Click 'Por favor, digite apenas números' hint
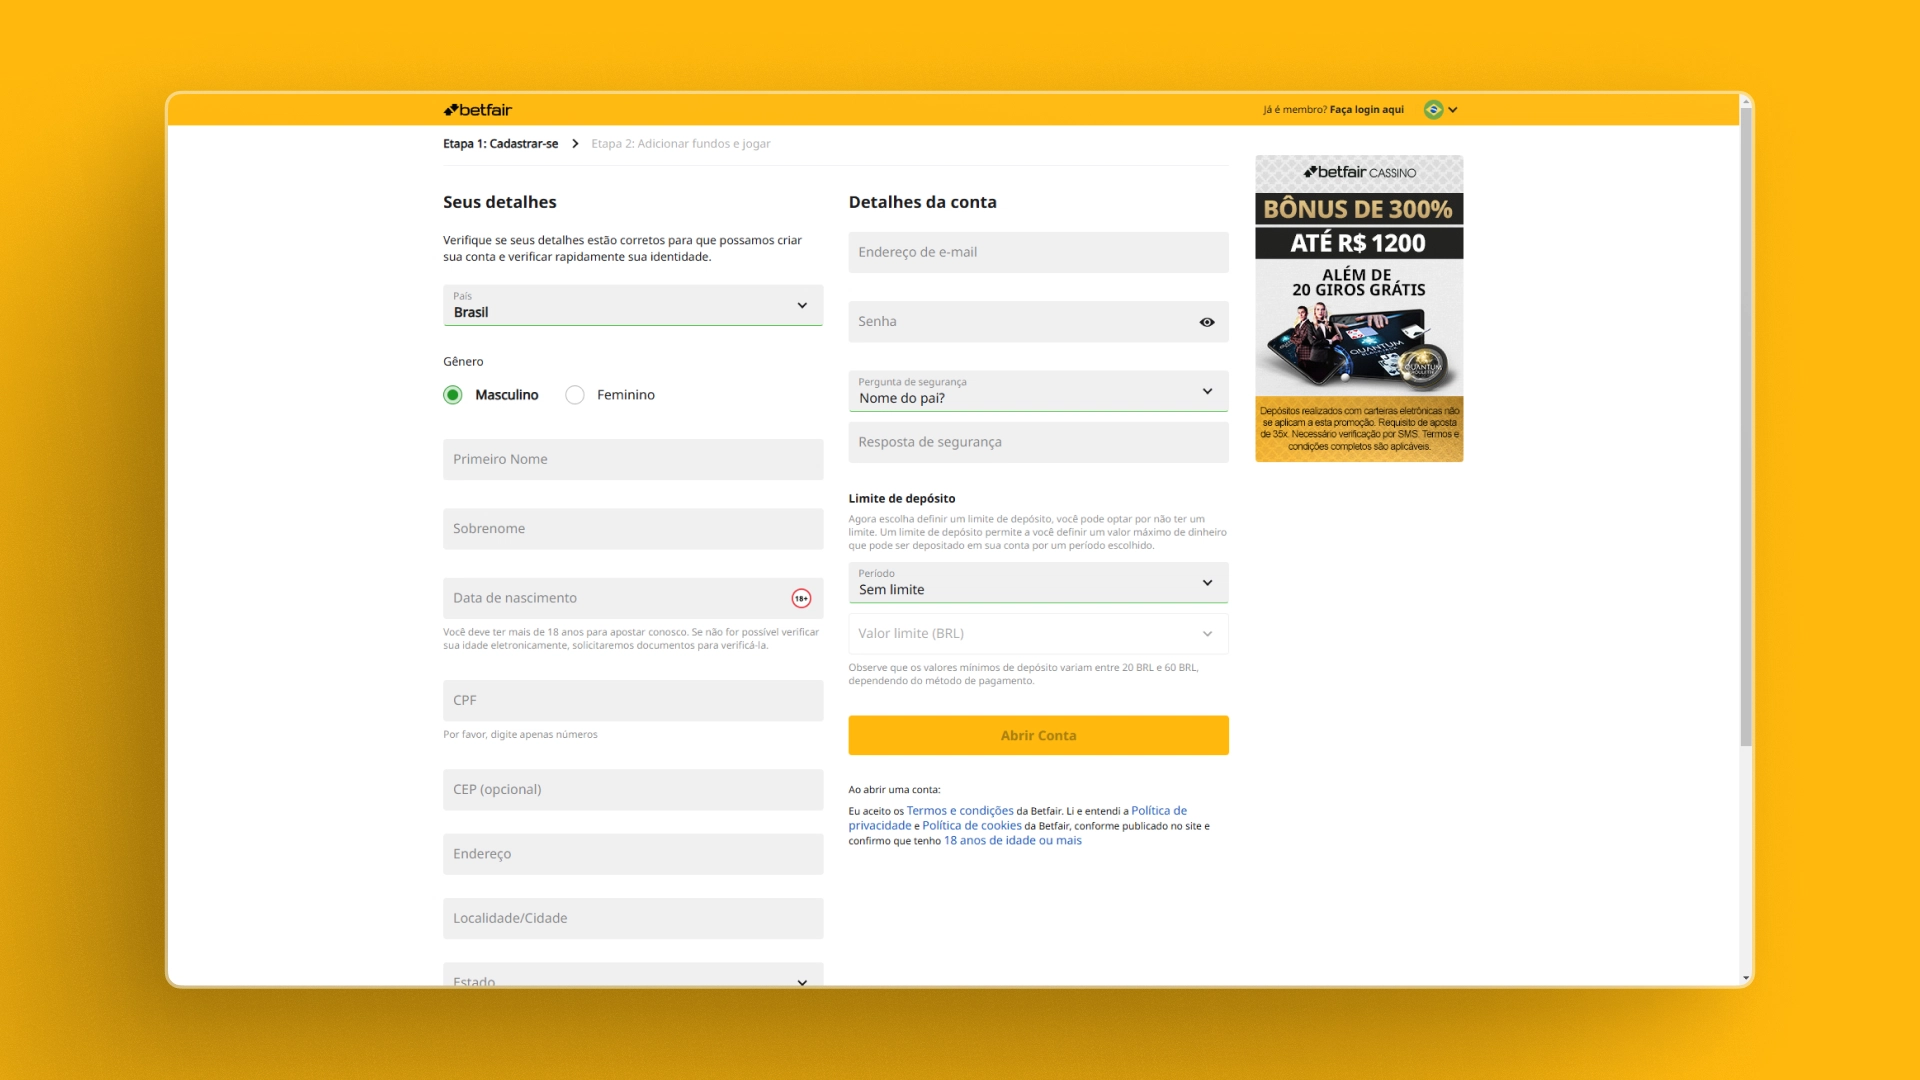The image size is (1920, 1080). 520,735
